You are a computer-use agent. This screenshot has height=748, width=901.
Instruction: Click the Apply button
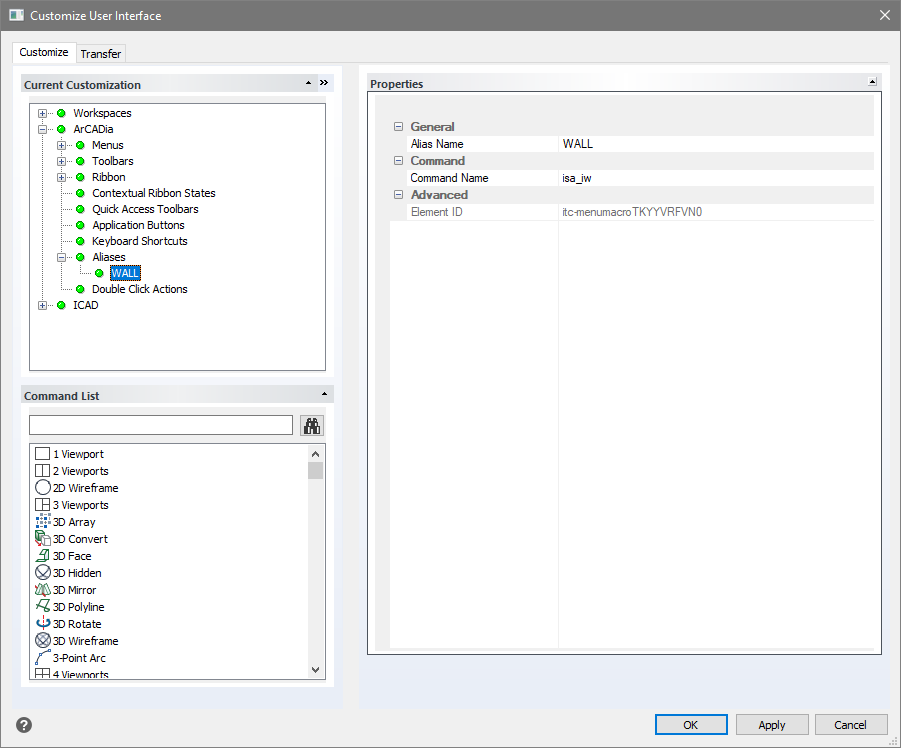pyautogui.click(x=772, y=725)
